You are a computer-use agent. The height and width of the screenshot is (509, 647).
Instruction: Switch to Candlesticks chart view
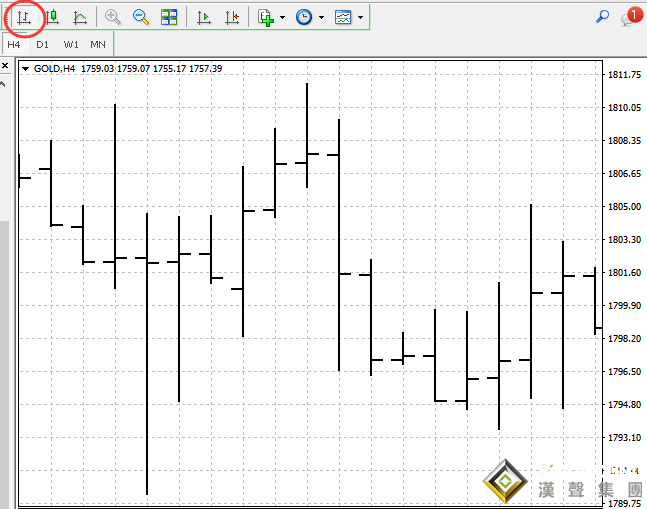point(52,18)
